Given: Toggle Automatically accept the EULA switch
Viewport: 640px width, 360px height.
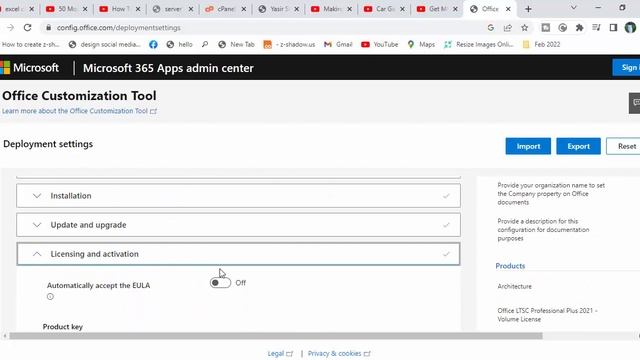Looking at the screenshot, I should [220, 283].
